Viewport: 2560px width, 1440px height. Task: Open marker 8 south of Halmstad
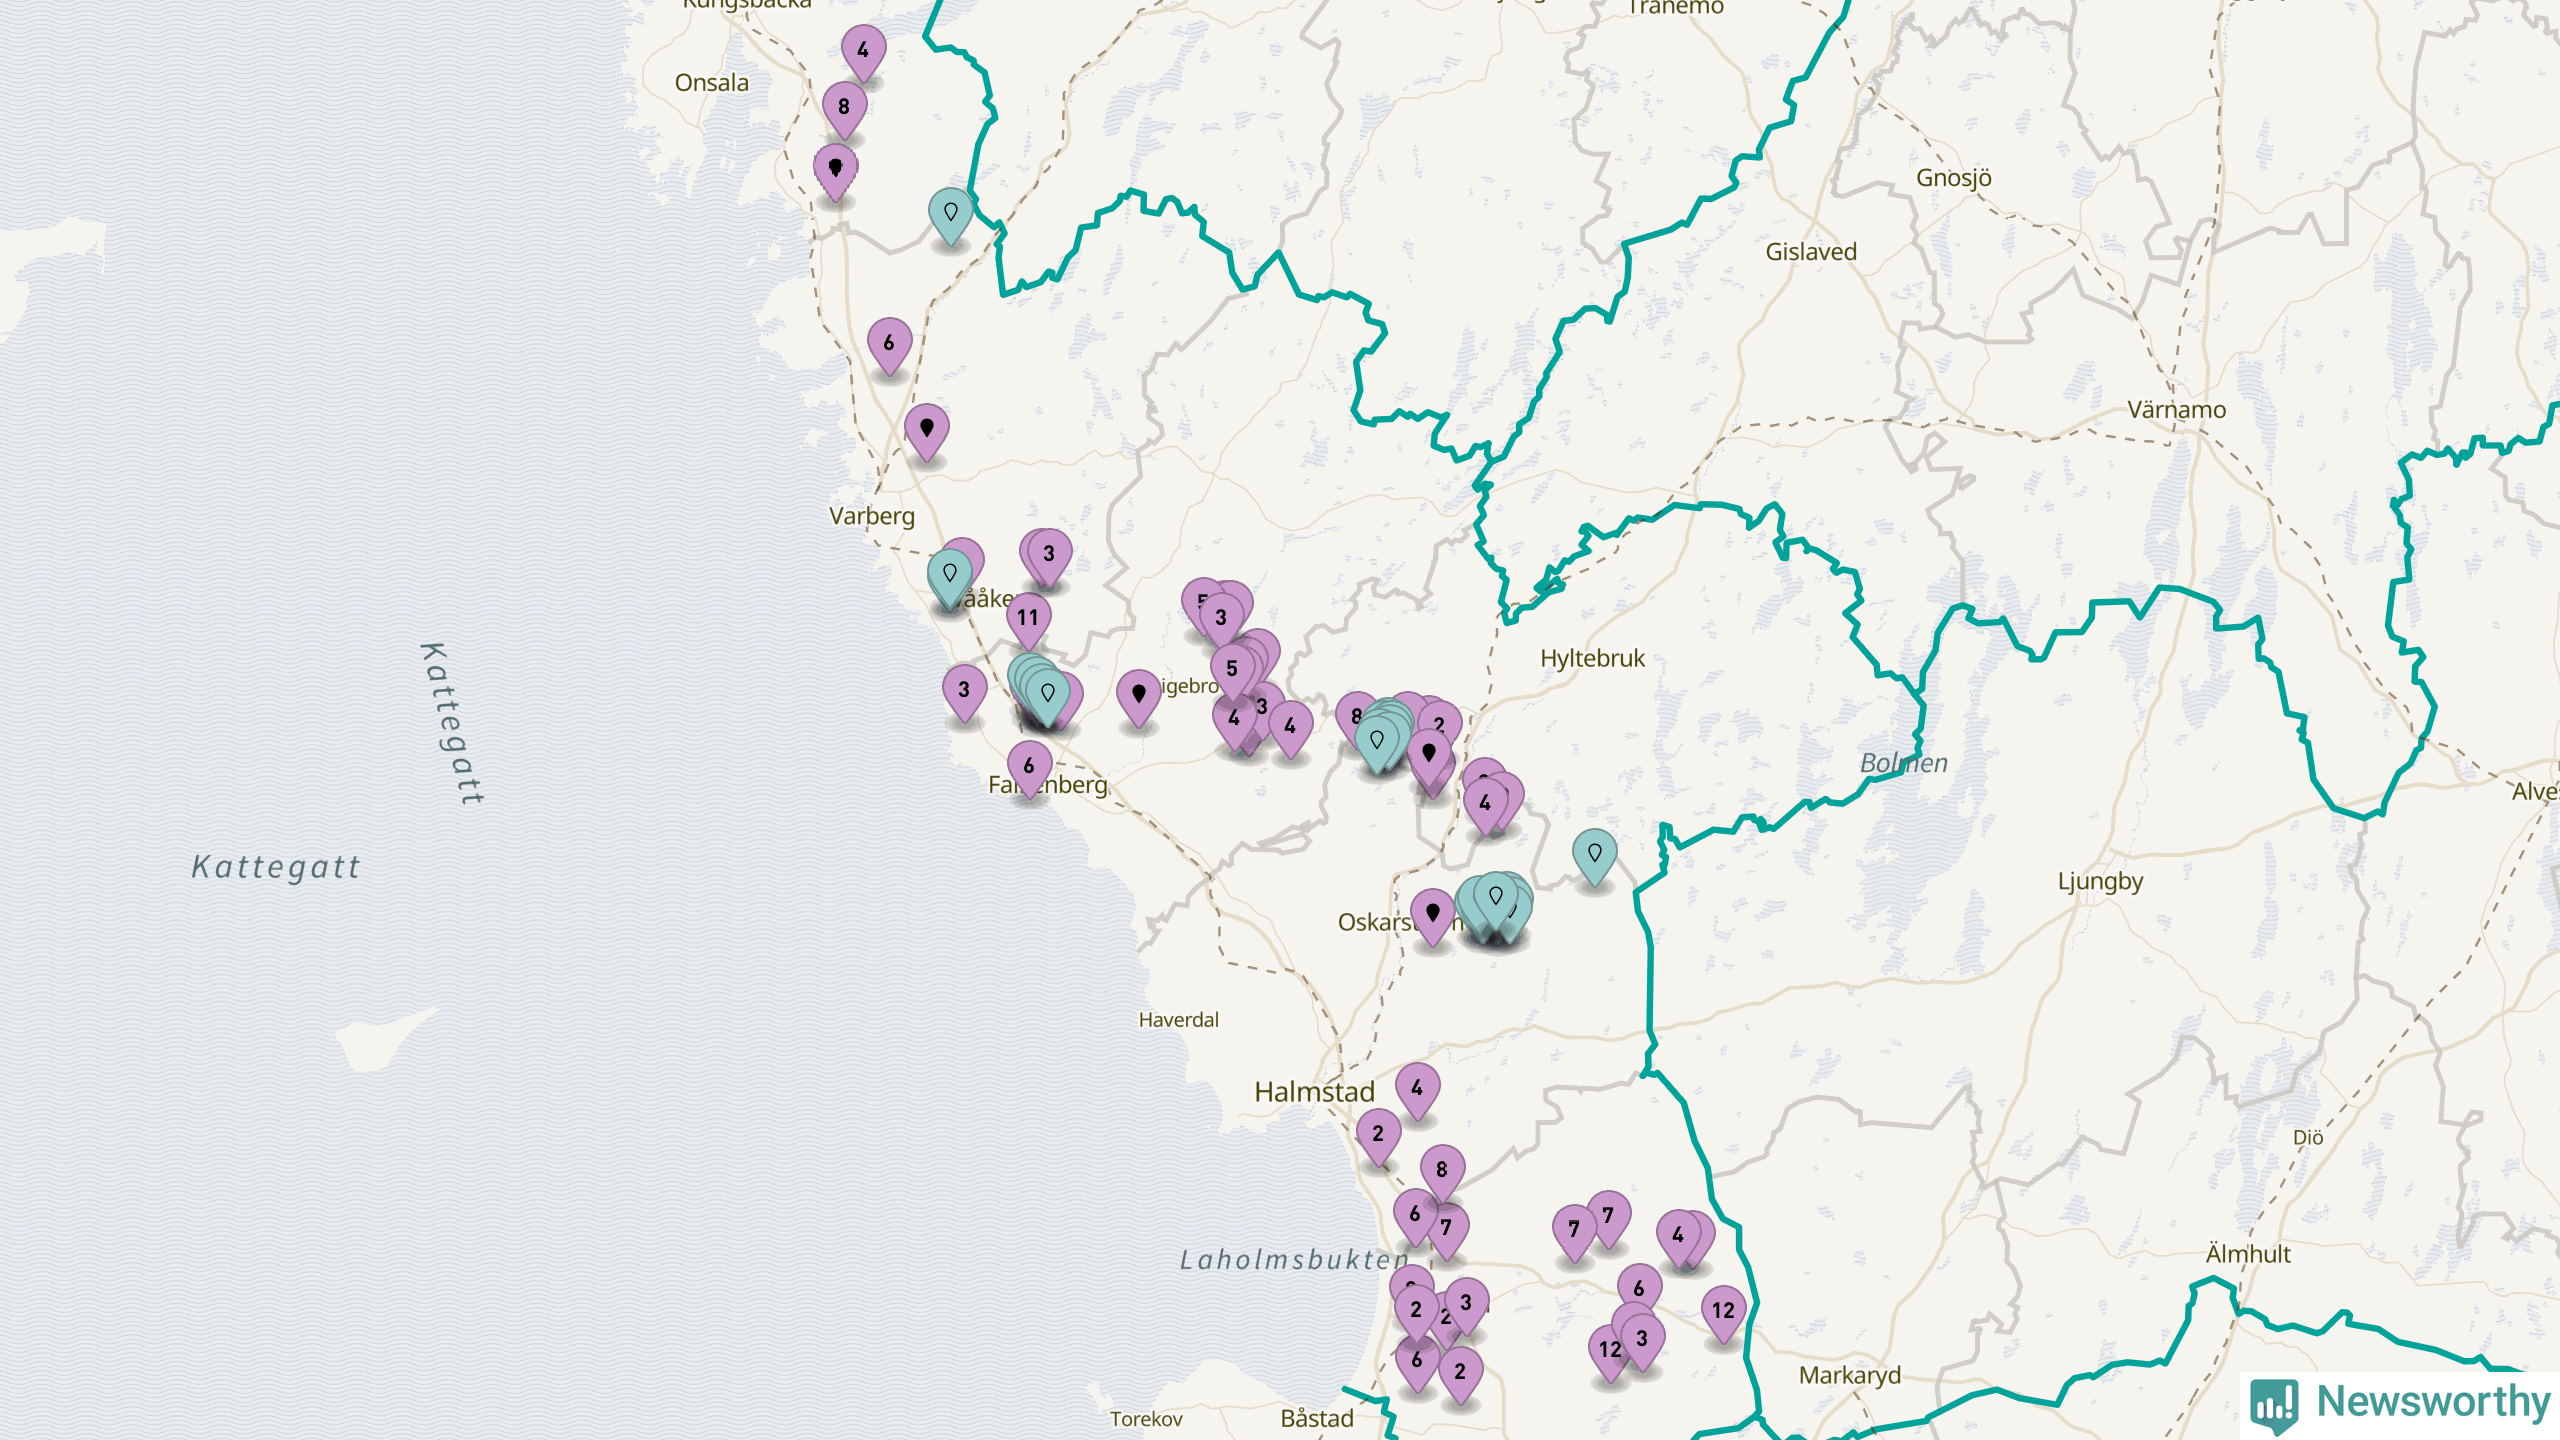(1442, 1173)
